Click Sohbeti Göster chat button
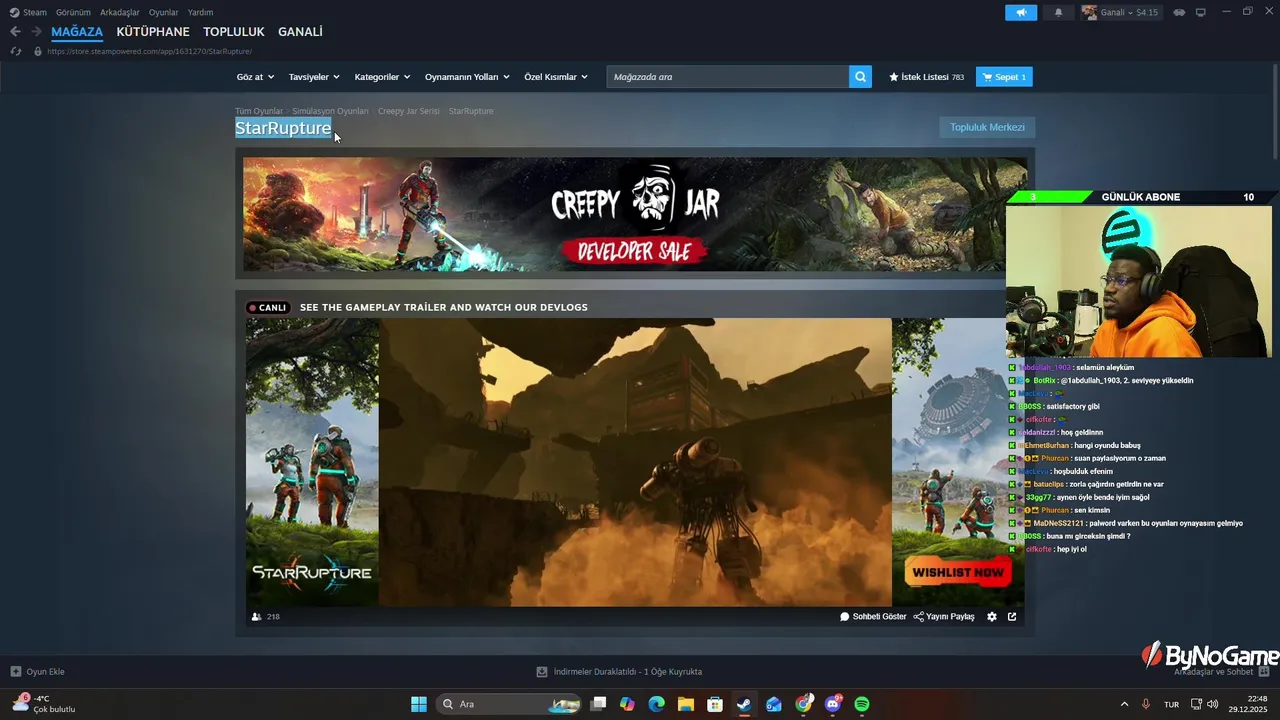1280x720 pixels. (x=873, y=617)
